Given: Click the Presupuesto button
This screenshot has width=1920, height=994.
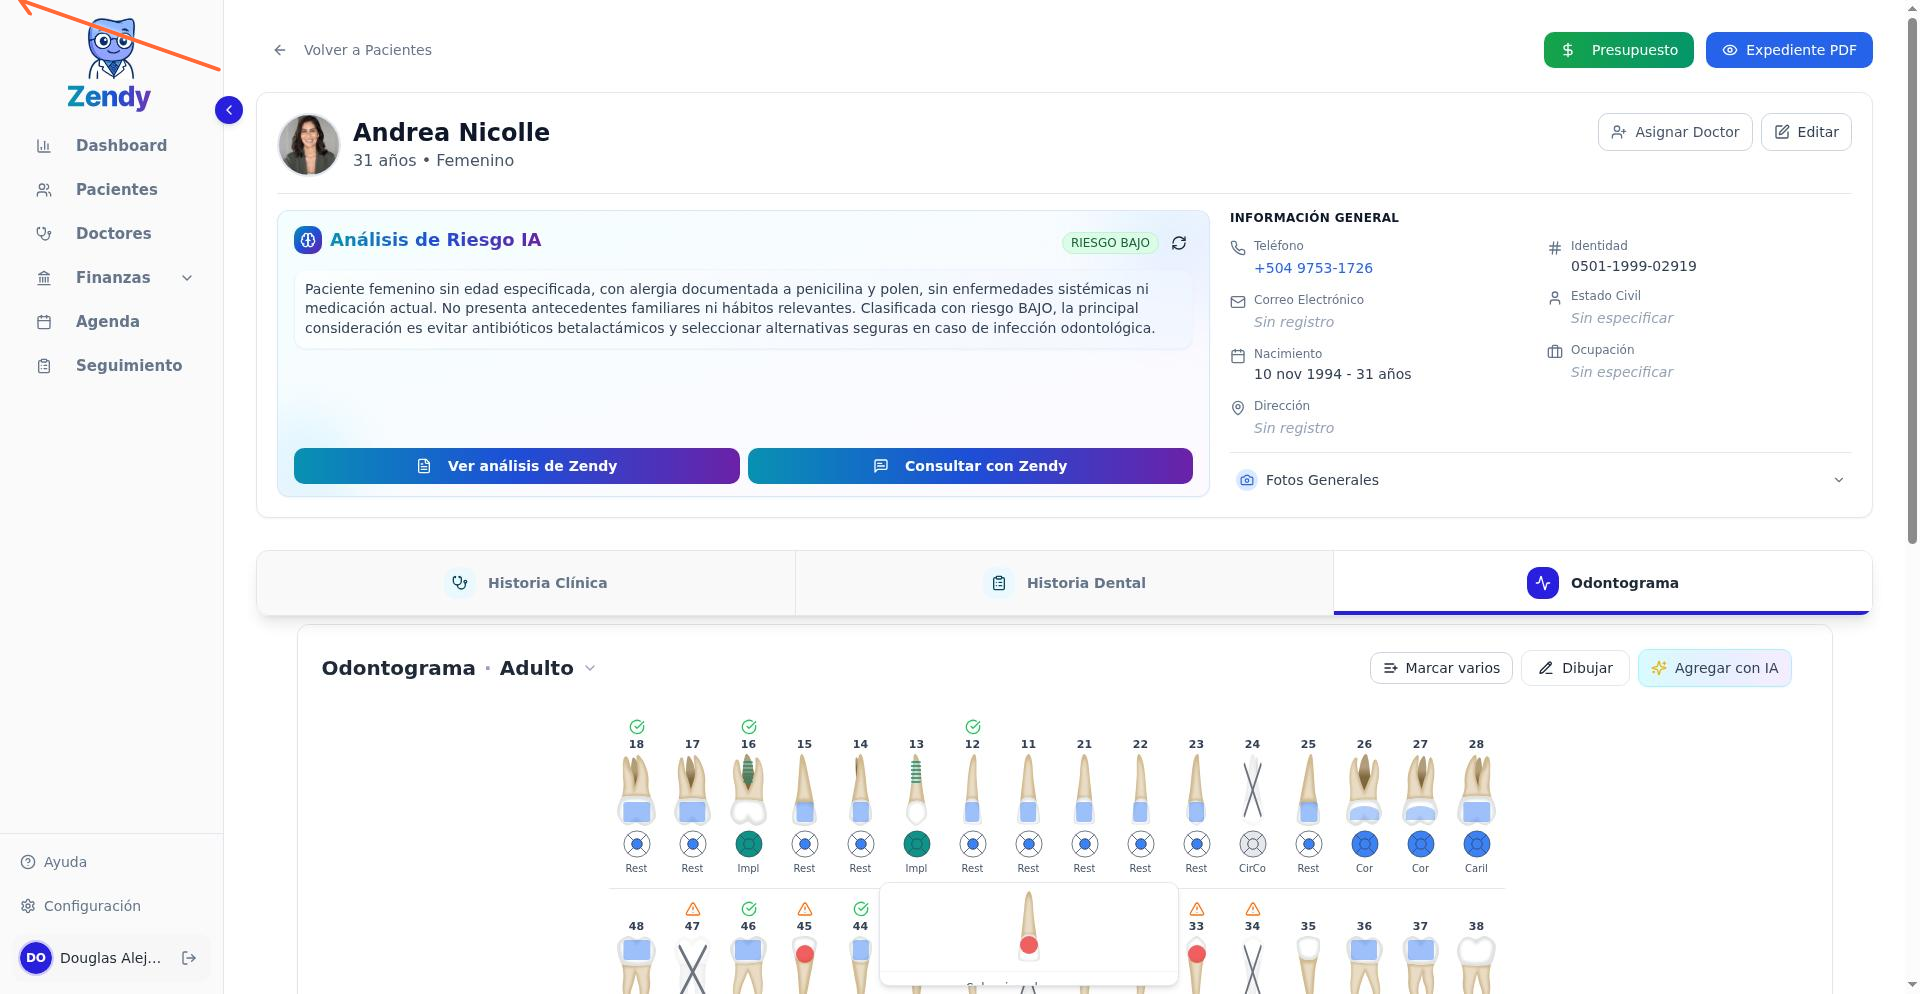Looking at the screenshot, I should (x=1618, y=50).
